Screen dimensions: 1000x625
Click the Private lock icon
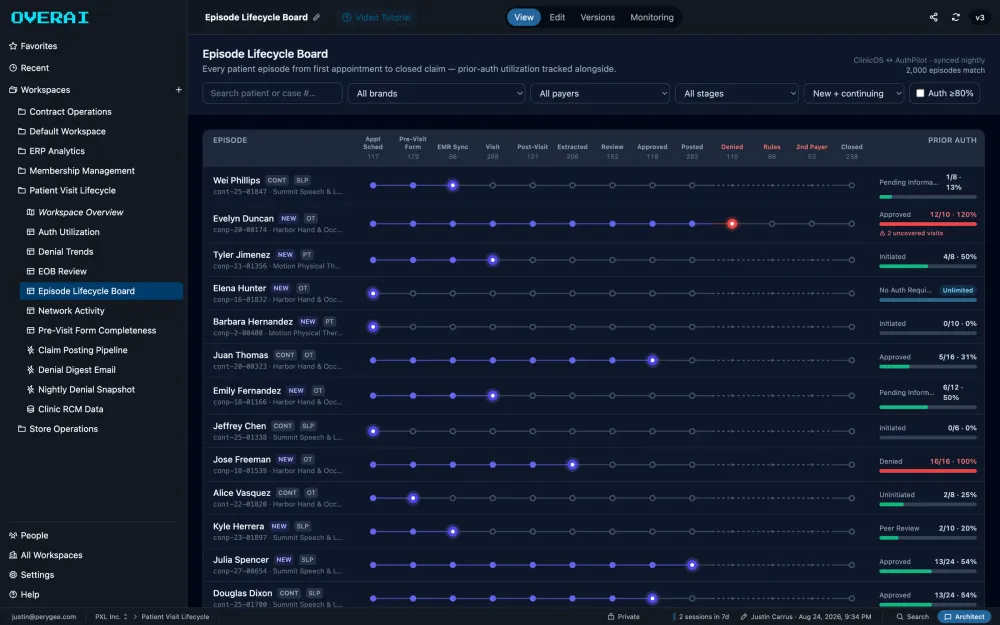[611, 617]
